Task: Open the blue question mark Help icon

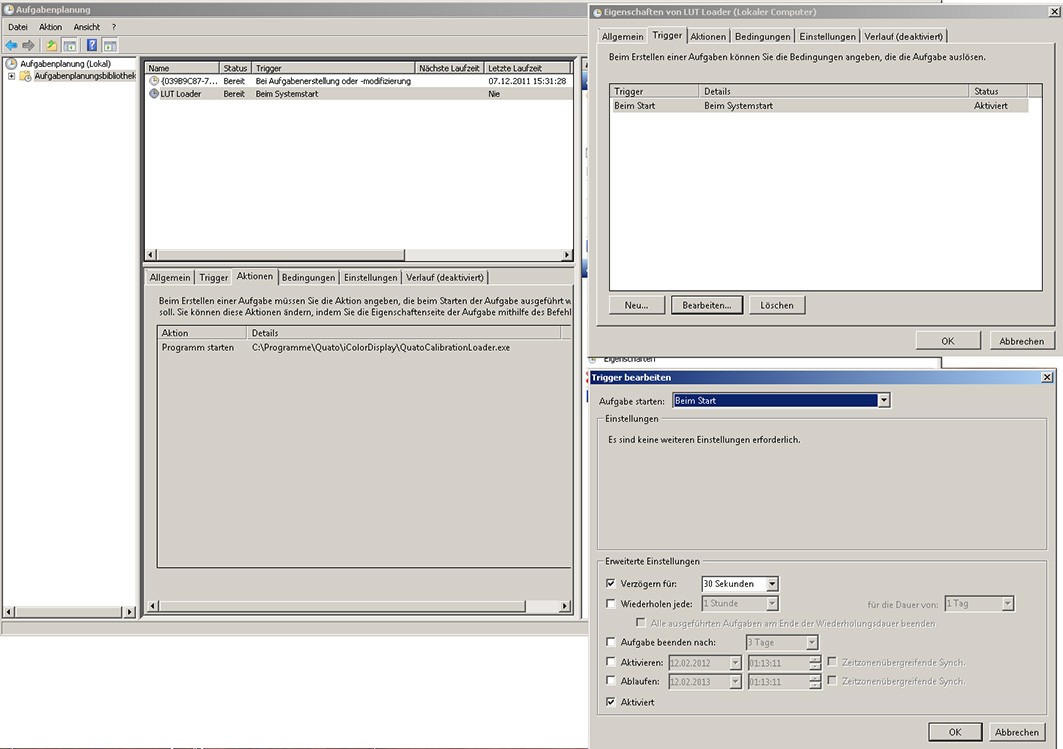Action: point(92,45)
